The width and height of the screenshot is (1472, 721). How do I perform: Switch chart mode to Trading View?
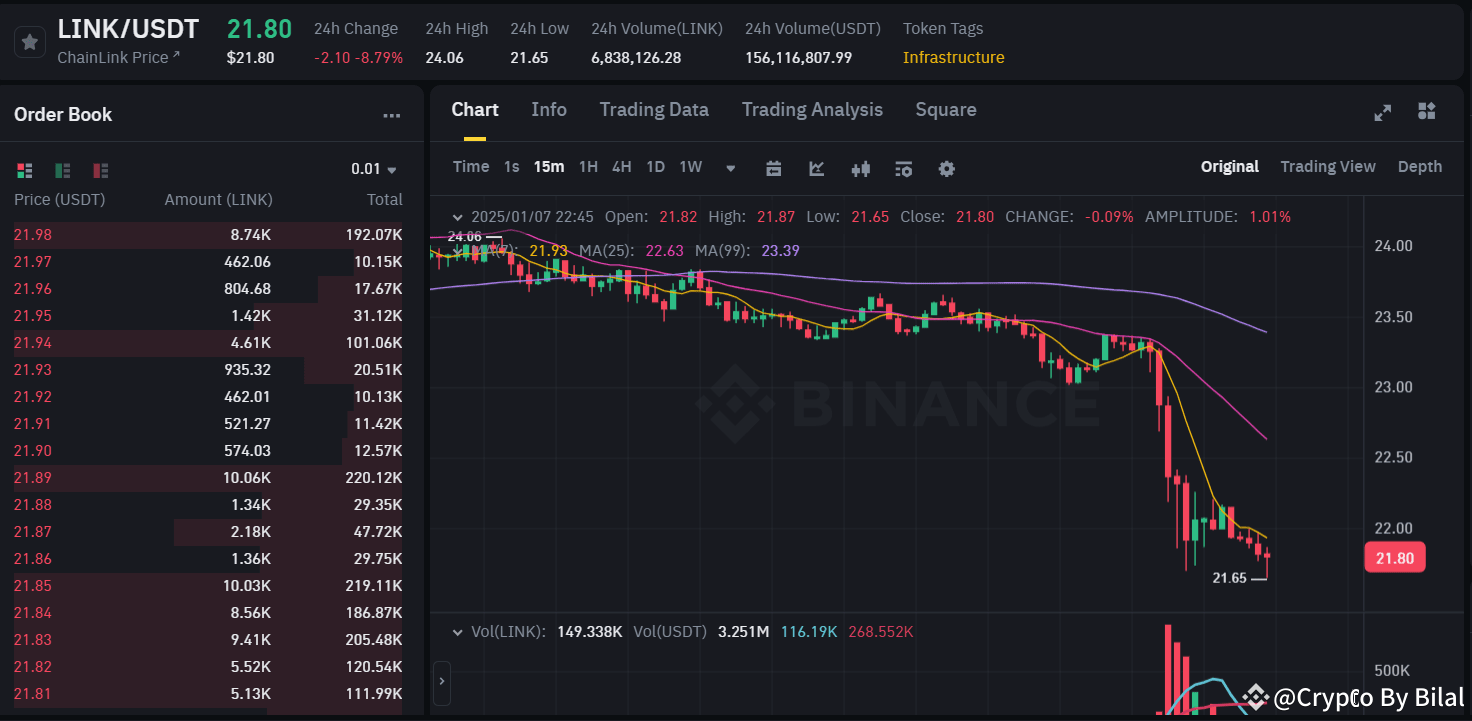pyautogui.click(x=1328, y=167)
